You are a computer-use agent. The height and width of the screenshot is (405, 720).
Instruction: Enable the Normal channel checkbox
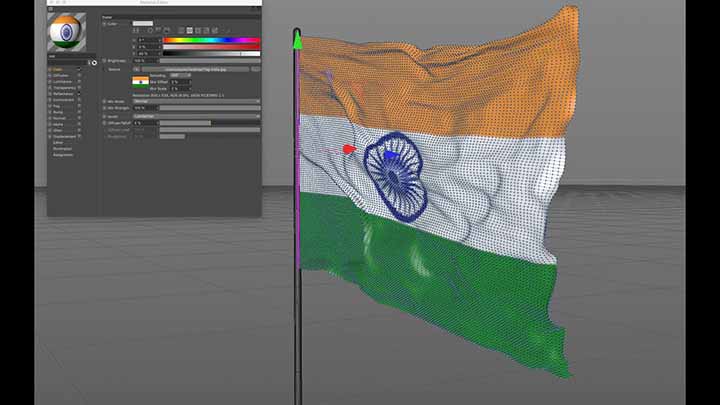[79, 118]
